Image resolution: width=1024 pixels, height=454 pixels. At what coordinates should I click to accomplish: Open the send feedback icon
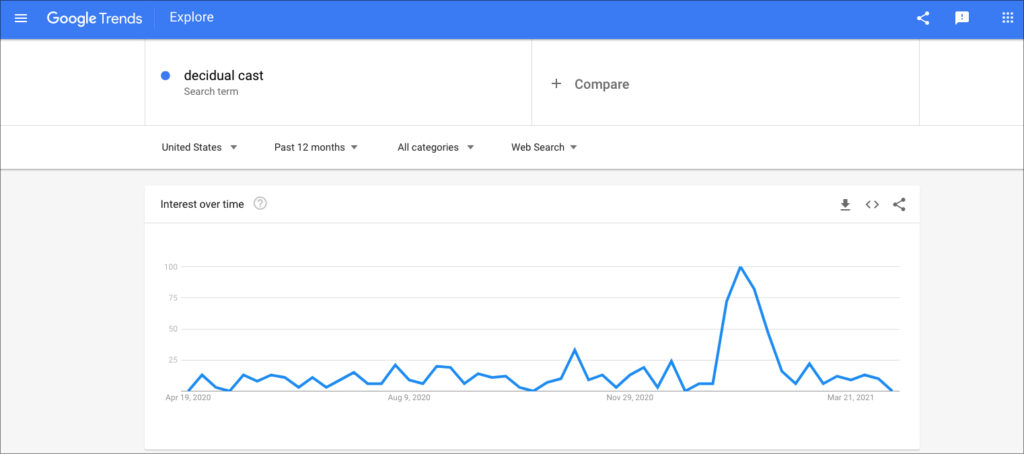pyautogui.click(x=962, y=18)
